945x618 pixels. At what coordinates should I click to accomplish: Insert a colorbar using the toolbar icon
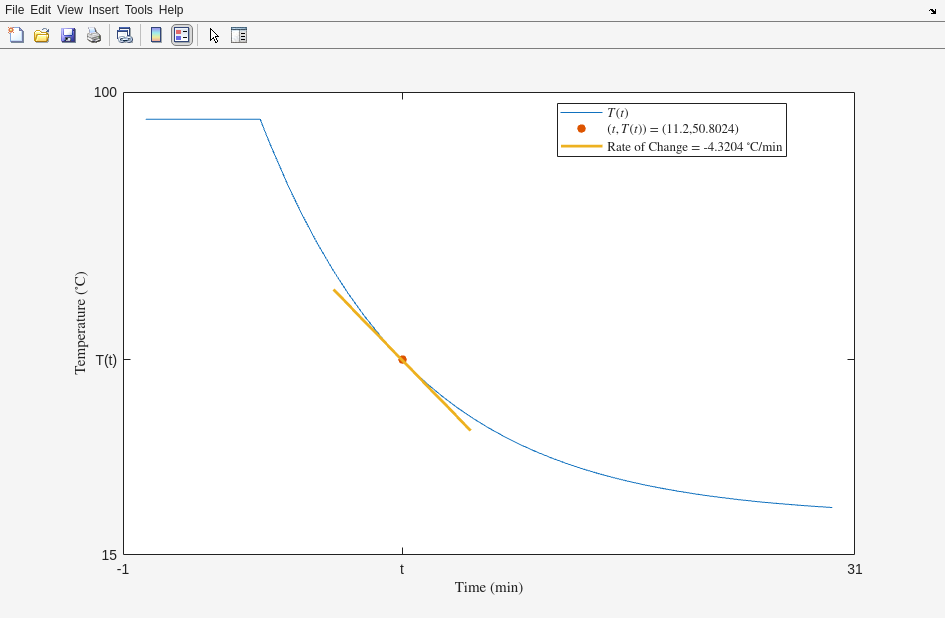click(x=156, y=35)
